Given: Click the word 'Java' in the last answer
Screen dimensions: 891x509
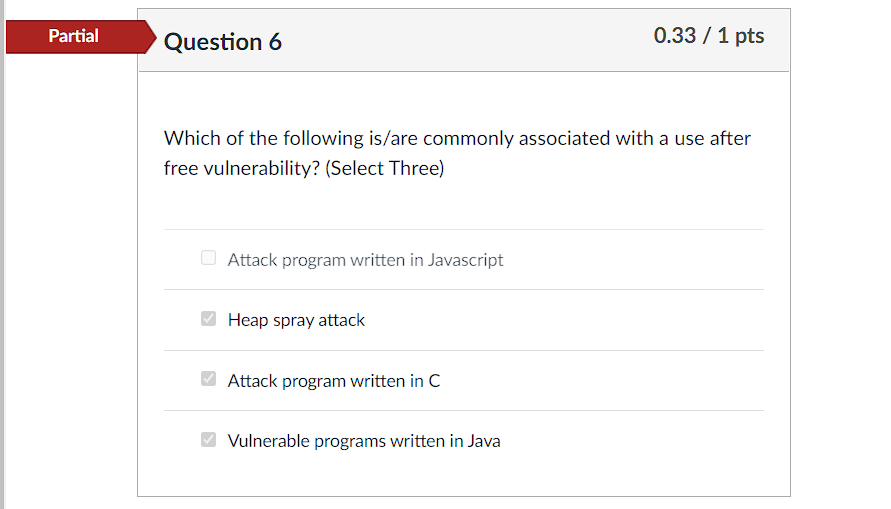Looking at the screenshot, I should (483, 441).
